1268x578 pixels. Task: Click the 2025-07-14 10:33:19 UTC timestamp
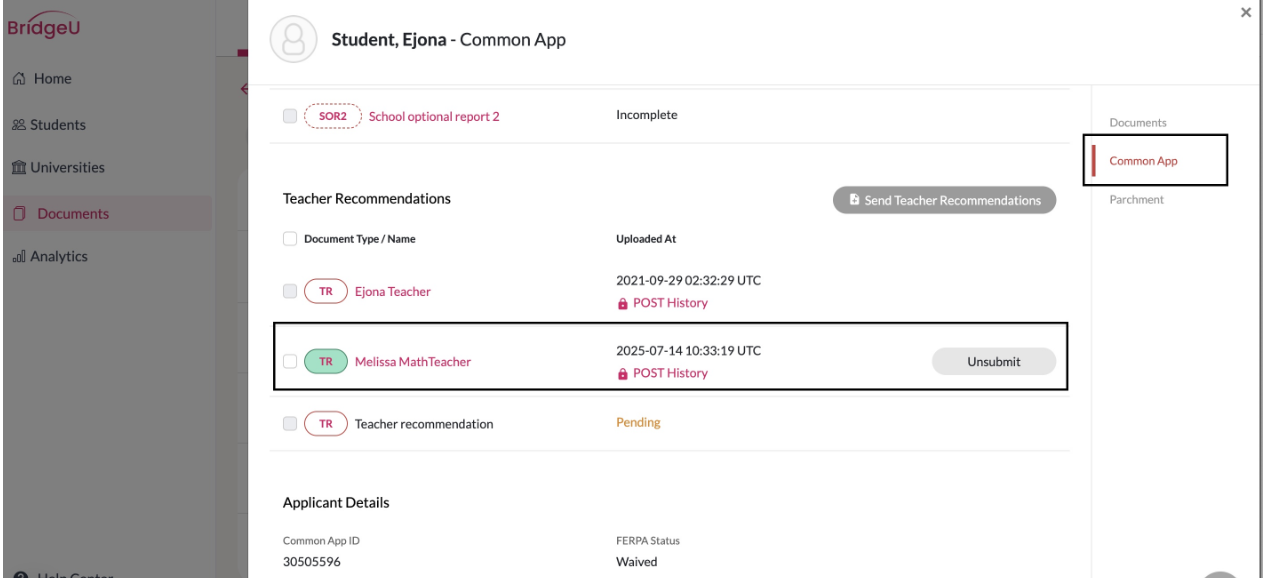click(x=689, y=351)
